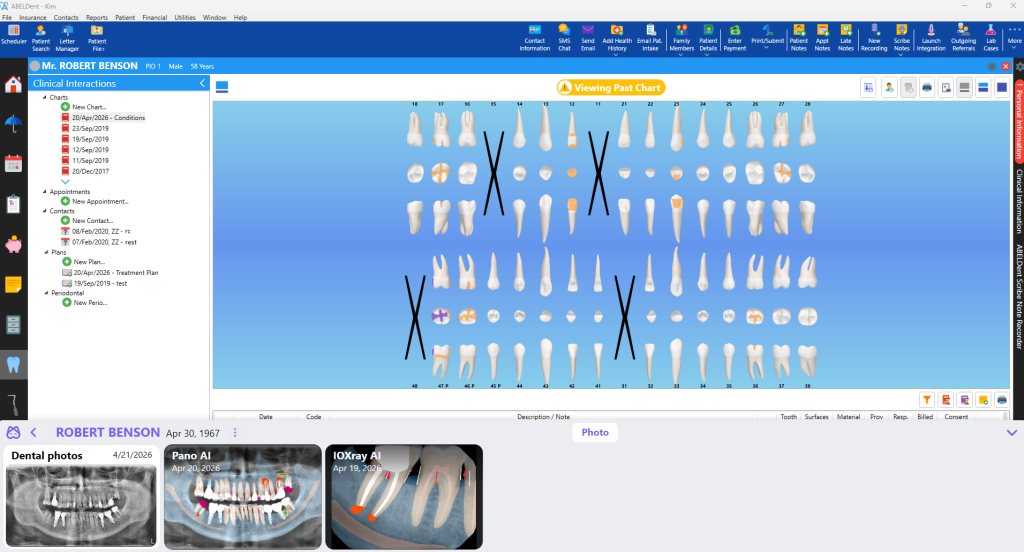The height and width of the screenshot is (552, 1024).
Task: Open Patient Search tool
Action: pyautogui.click(x=40, y=38)
